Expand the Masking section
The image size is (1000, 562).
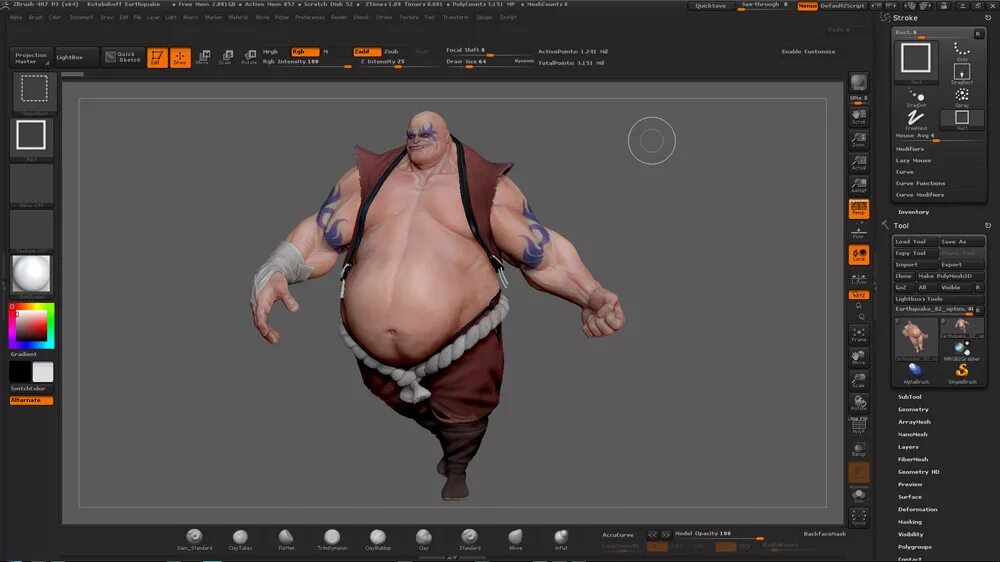pyautogui.click(x=910, y=522)
